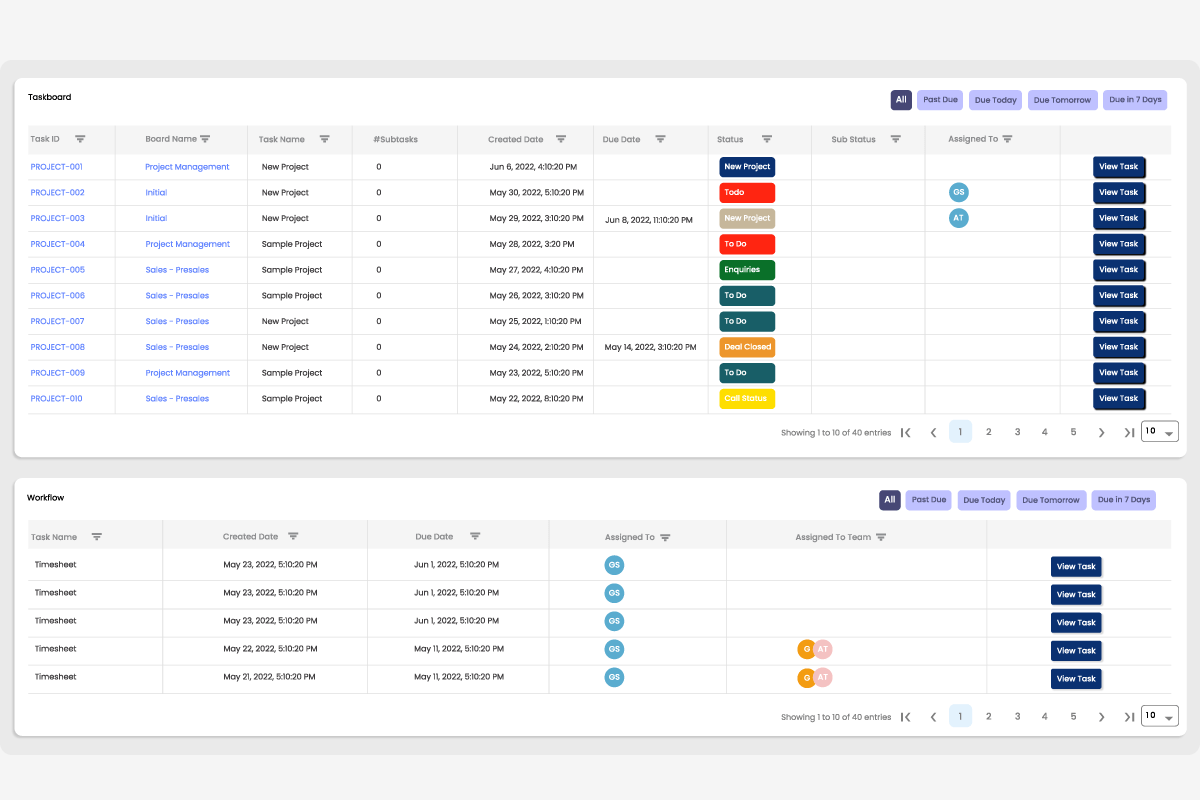Viewport: 1200px width, 800px height.
Task: Open the PROJECT-005 link
Action: point(56,269)
